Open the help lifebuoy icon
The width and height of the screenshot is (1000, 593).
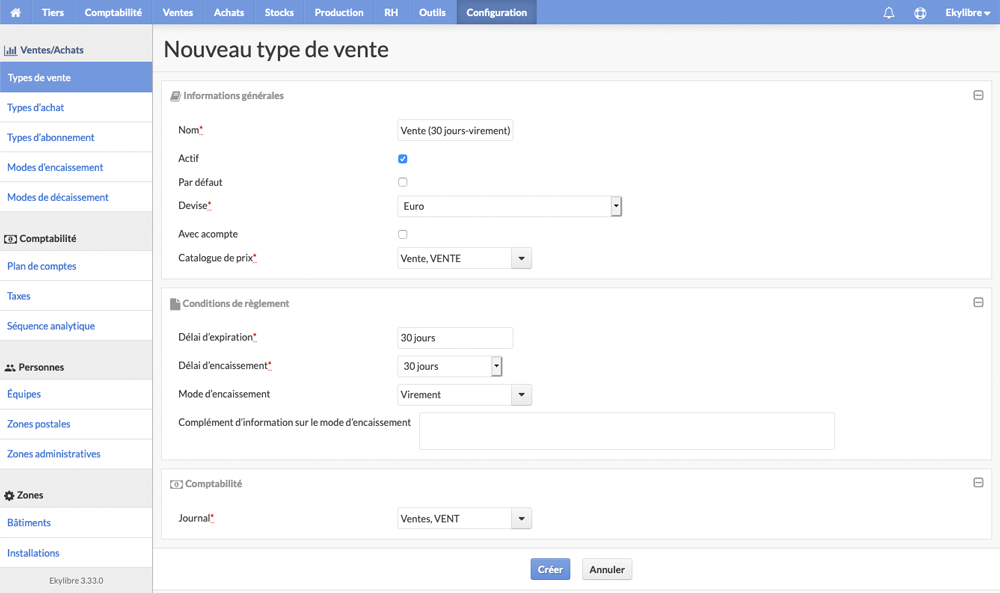tap(920, 13)
